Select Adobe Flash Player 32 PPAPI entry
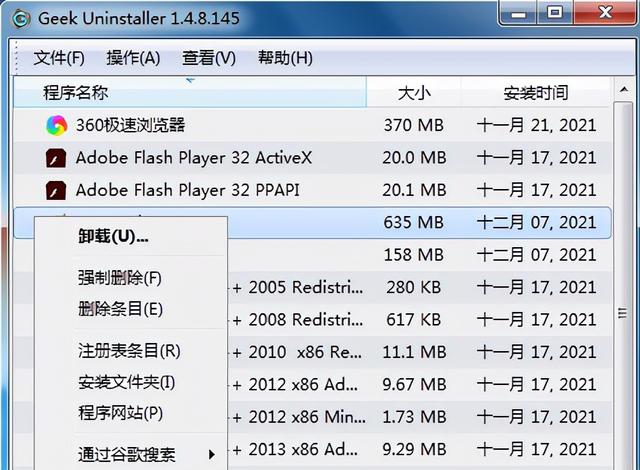Screen dimensions: 640x470 (x=187, y=191)
